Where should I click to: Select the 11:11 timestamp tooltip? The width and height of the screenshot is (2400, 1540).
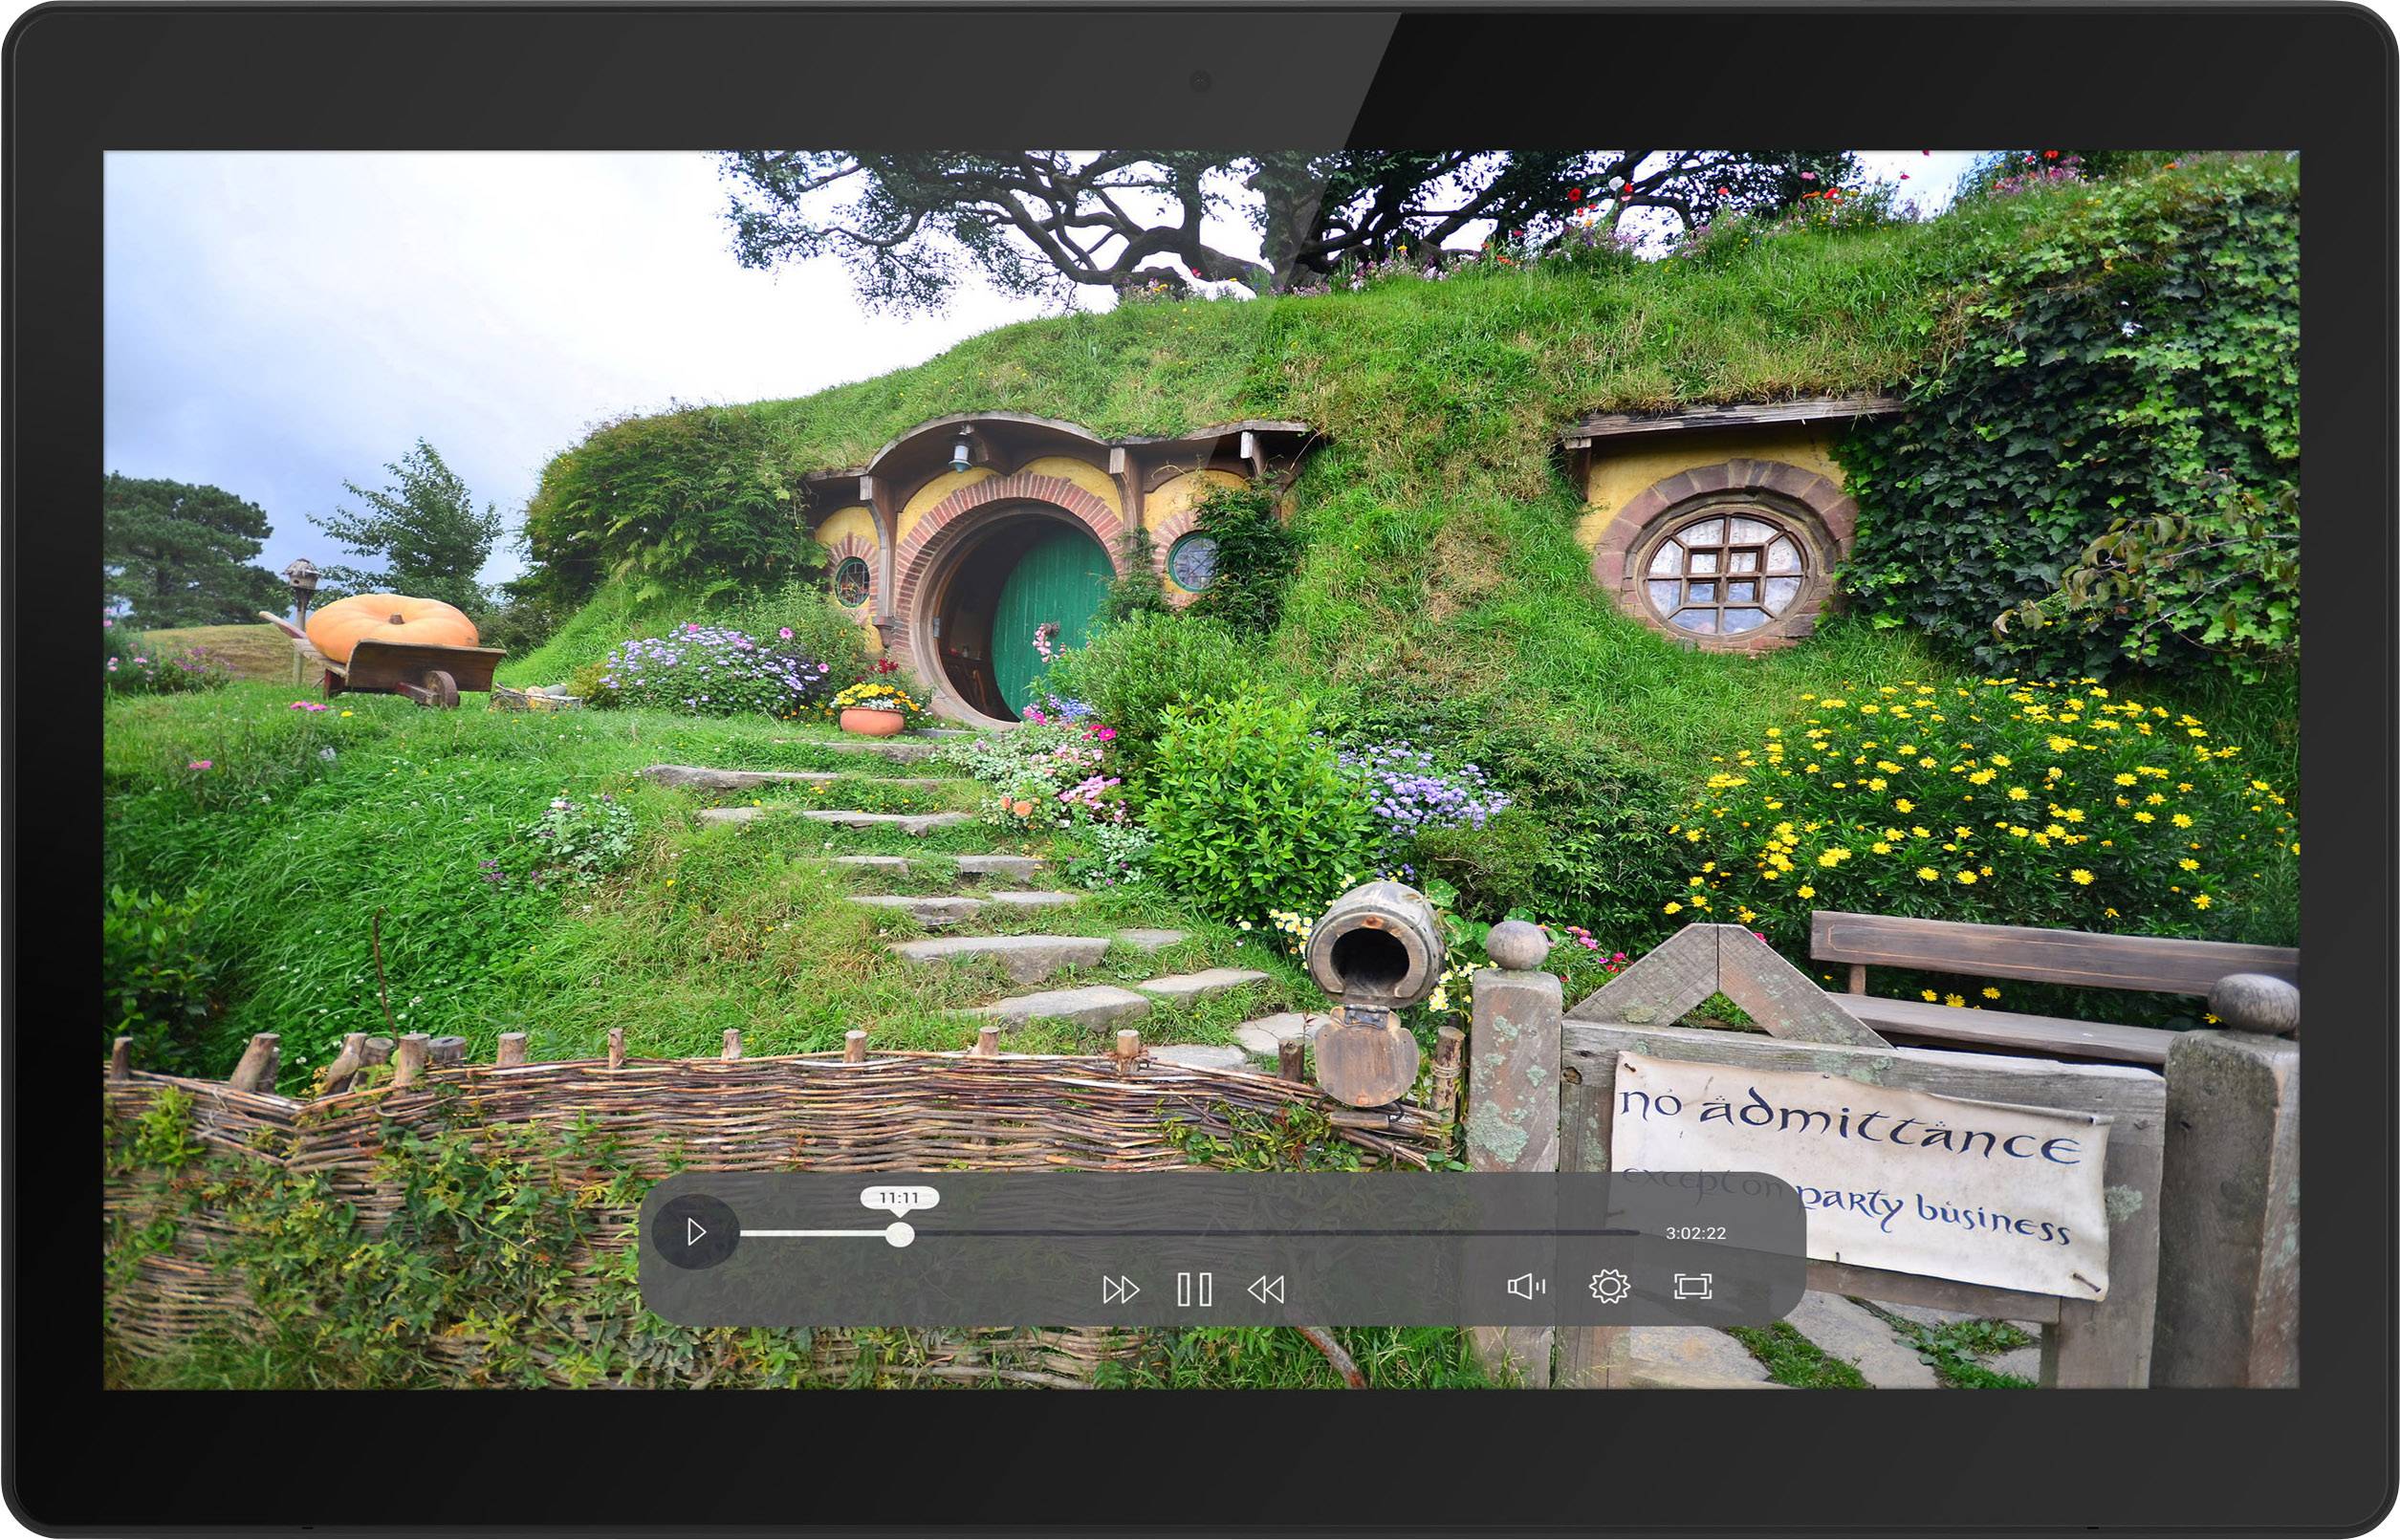coord(899,1196)
